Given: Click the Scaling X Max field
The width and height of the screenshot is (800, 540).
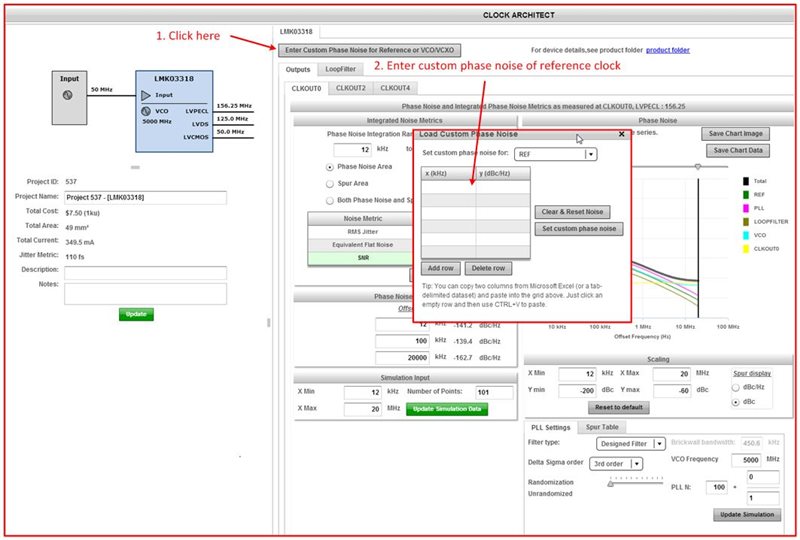Looking at the screenshot, I should 671,374.
